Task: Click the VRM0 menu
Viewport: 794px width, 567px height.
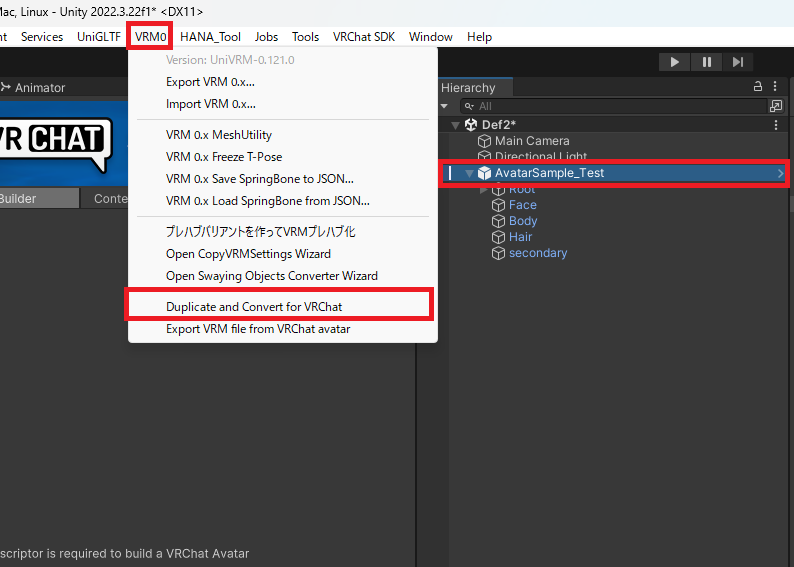Action: click(x=150, y=37)
